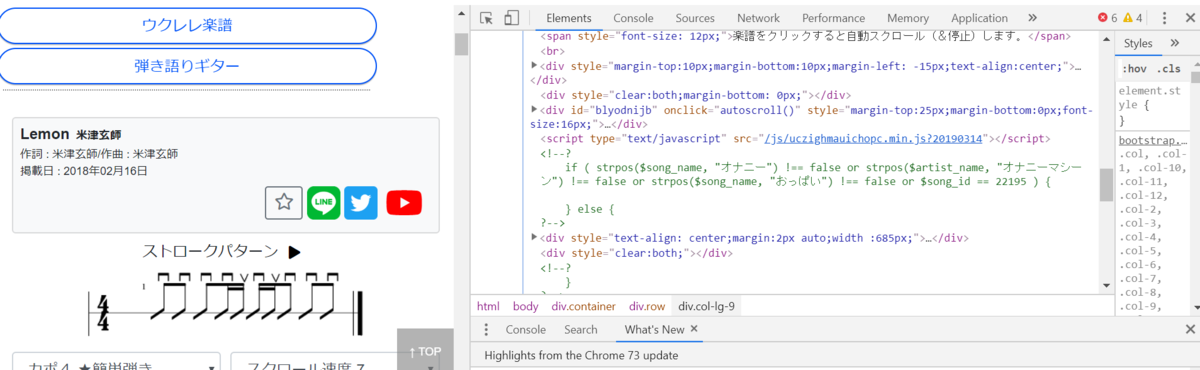Toggle the .cls class editor button
This screenshot has width=1200, height=370.
tap(1168, 69)
